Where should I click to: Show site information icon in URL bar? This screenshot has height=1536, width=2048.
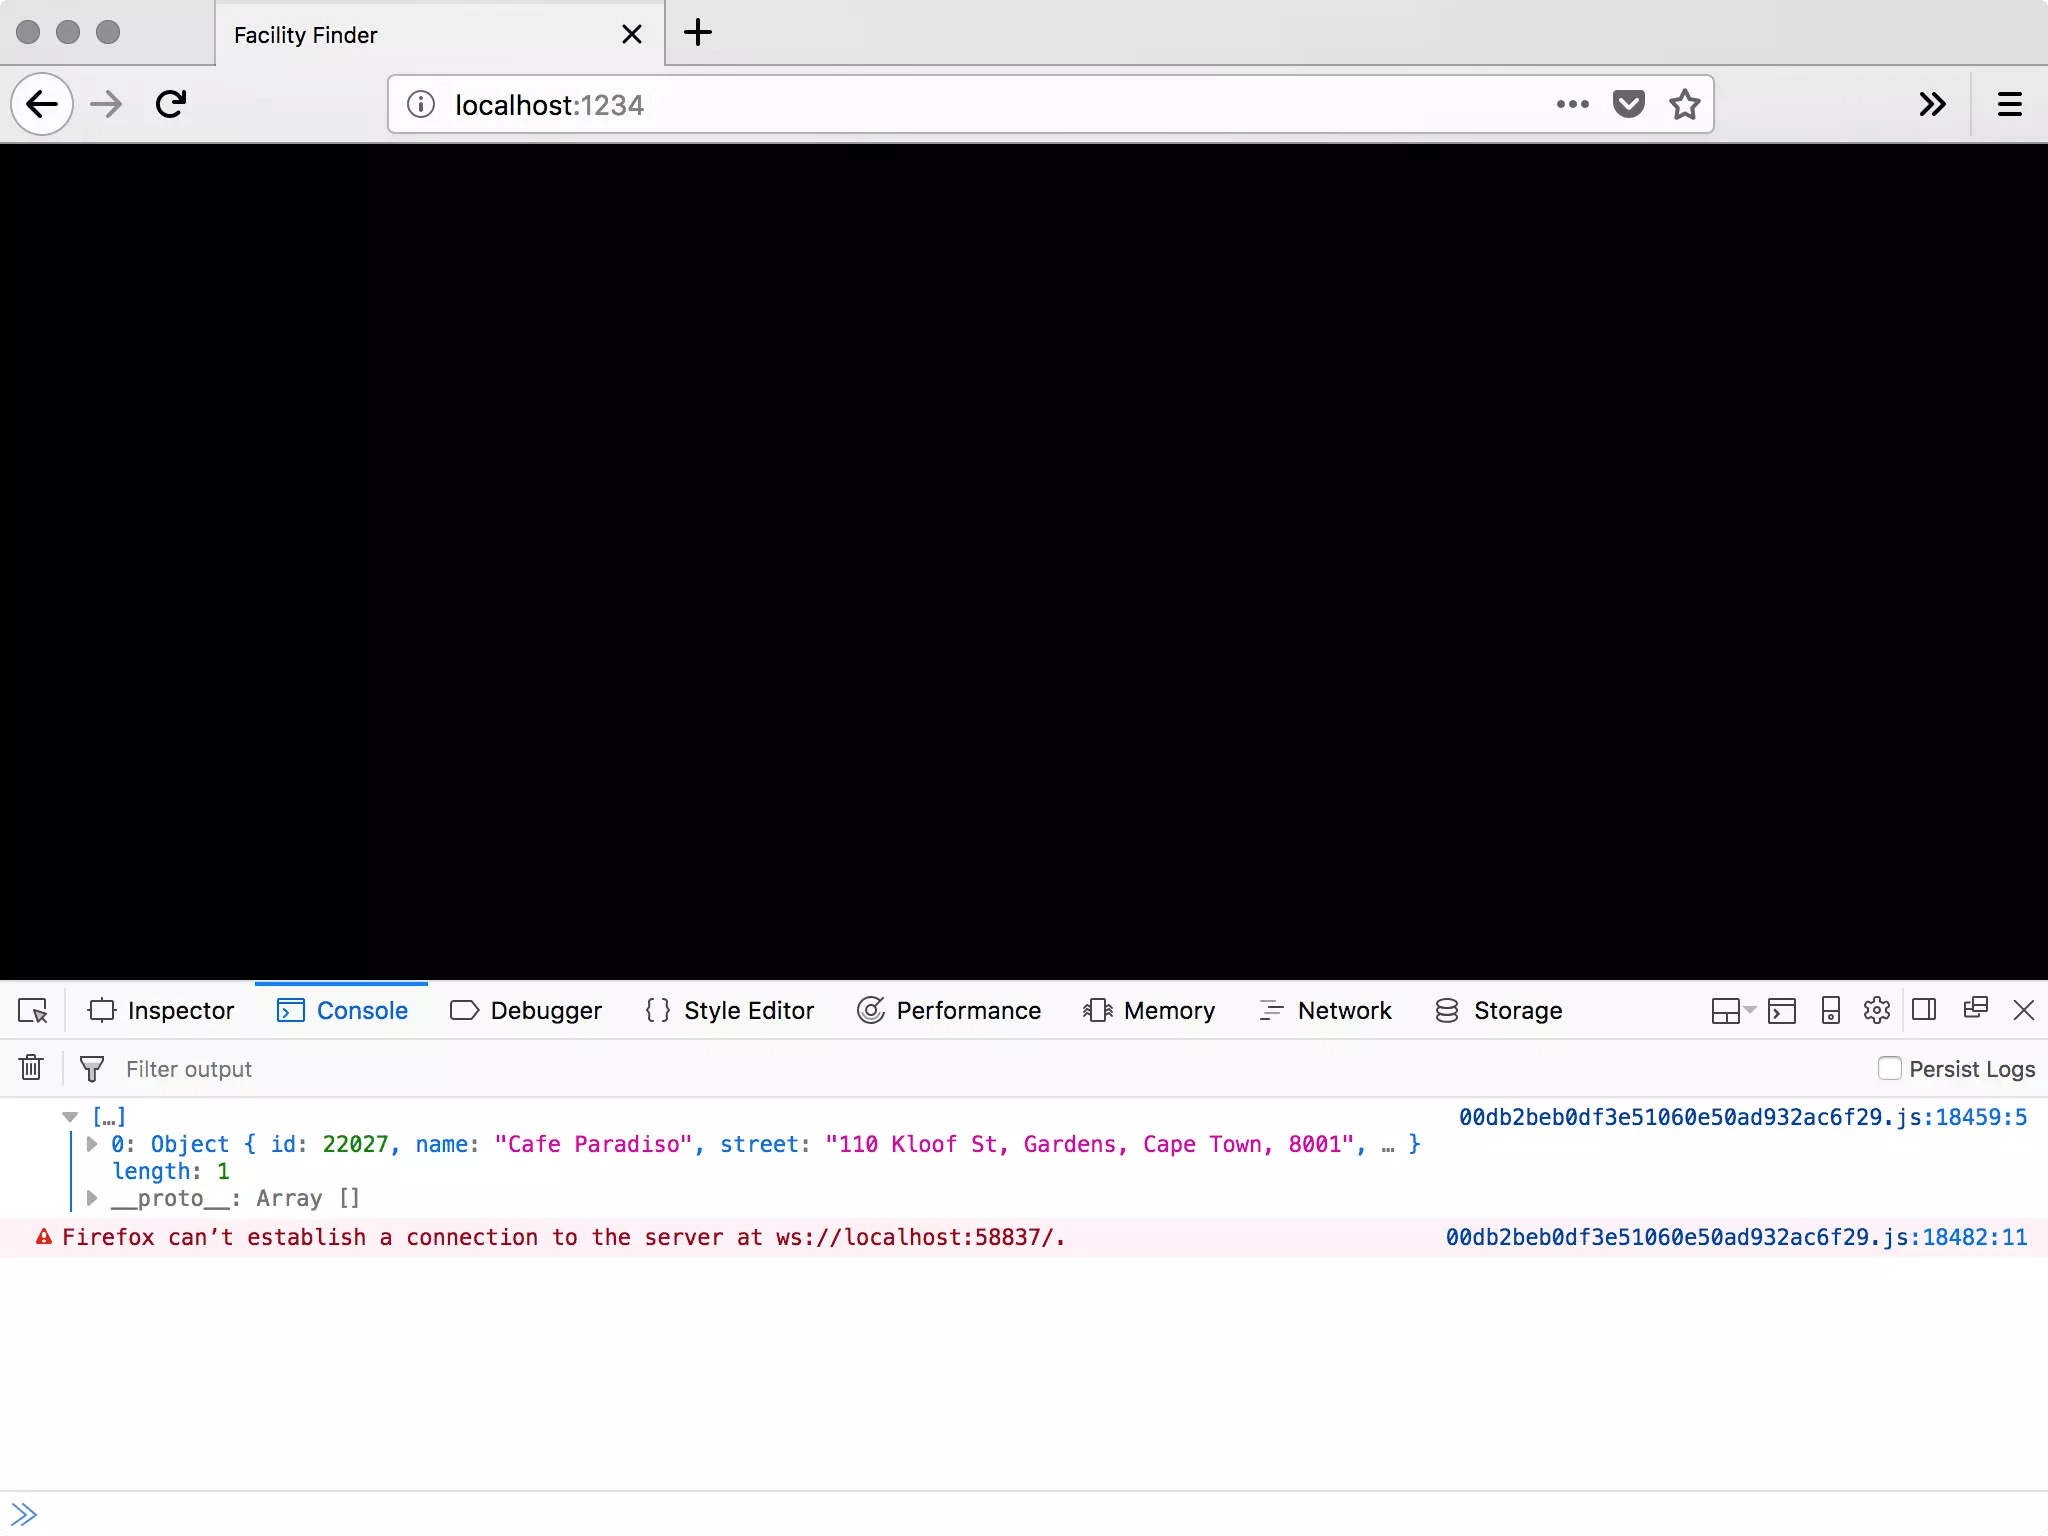(x=421, y=104)
